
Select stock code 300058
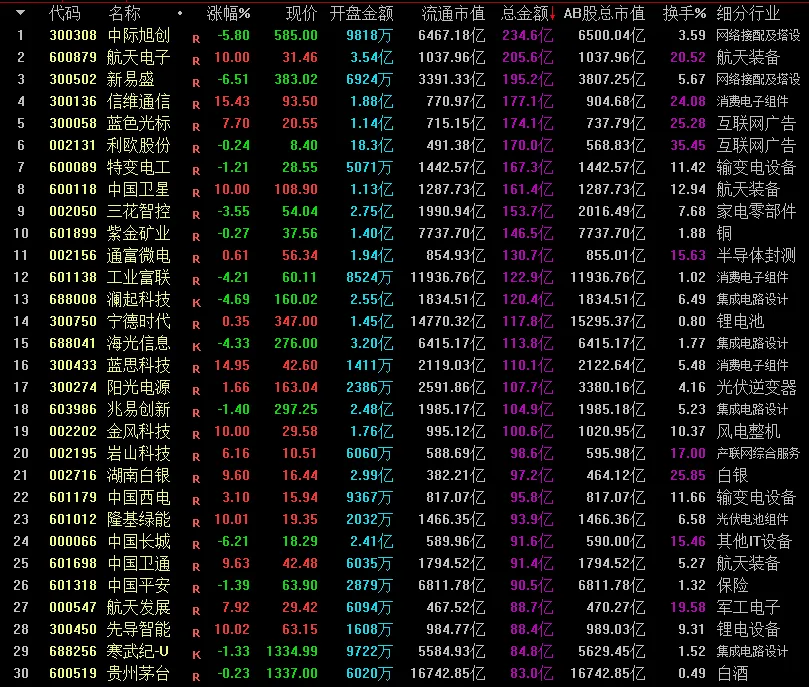[73, 123]
